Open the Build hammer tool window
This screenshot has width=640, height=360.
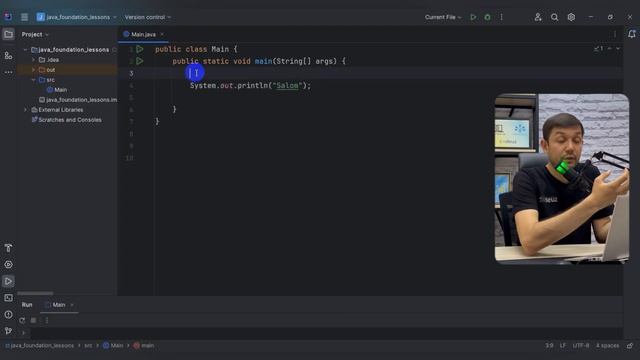point(8,248)
